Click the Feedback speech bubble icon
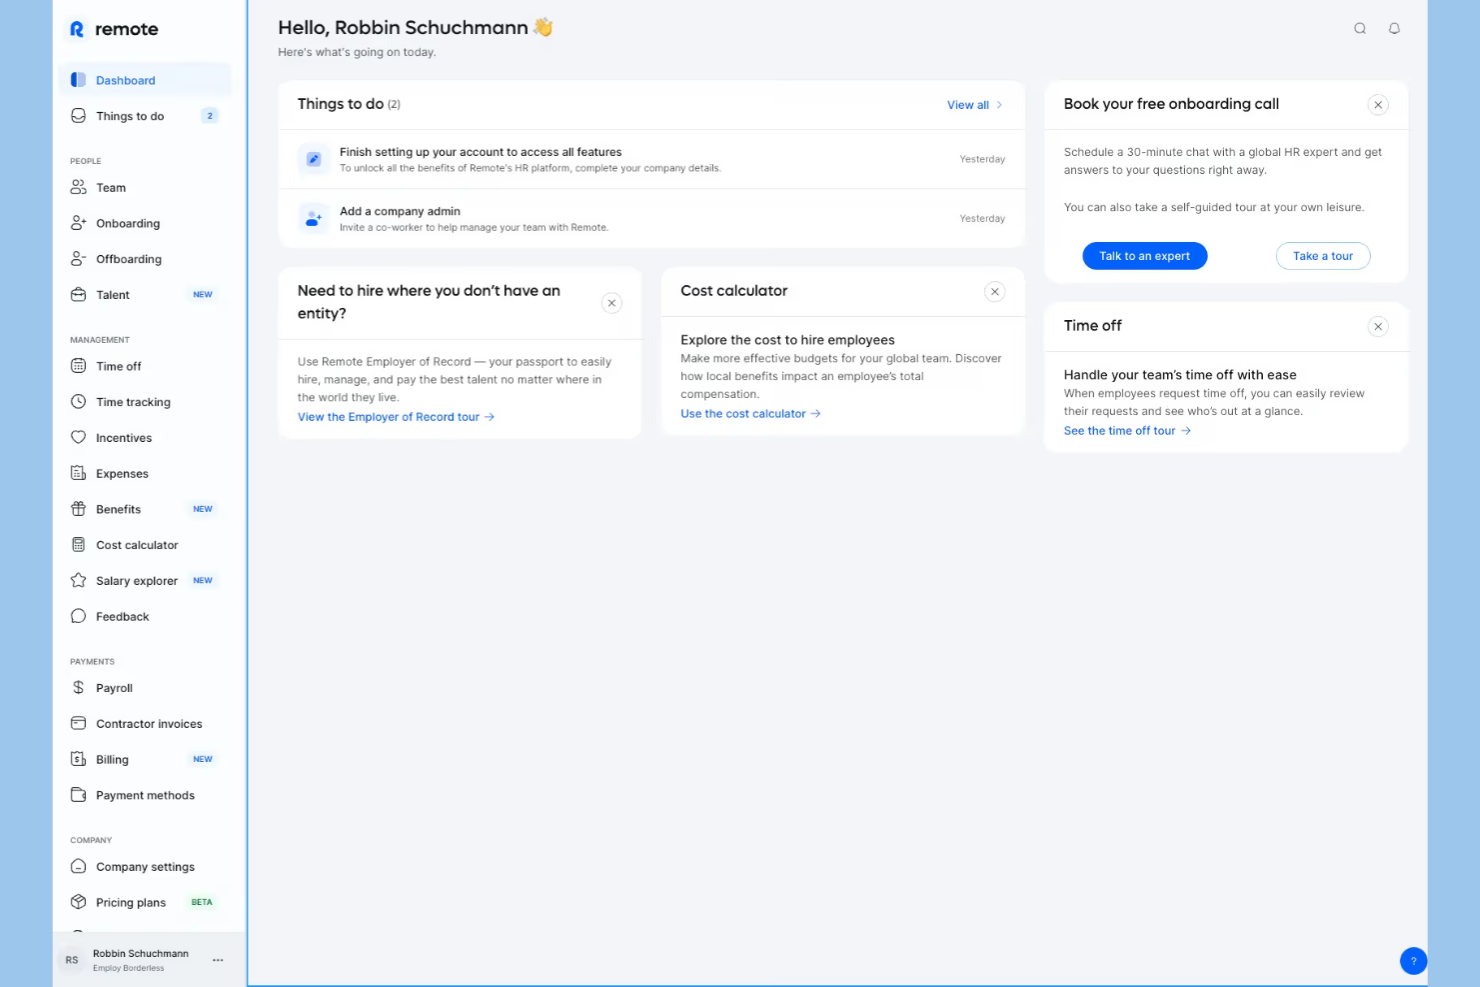 (78, 616)
